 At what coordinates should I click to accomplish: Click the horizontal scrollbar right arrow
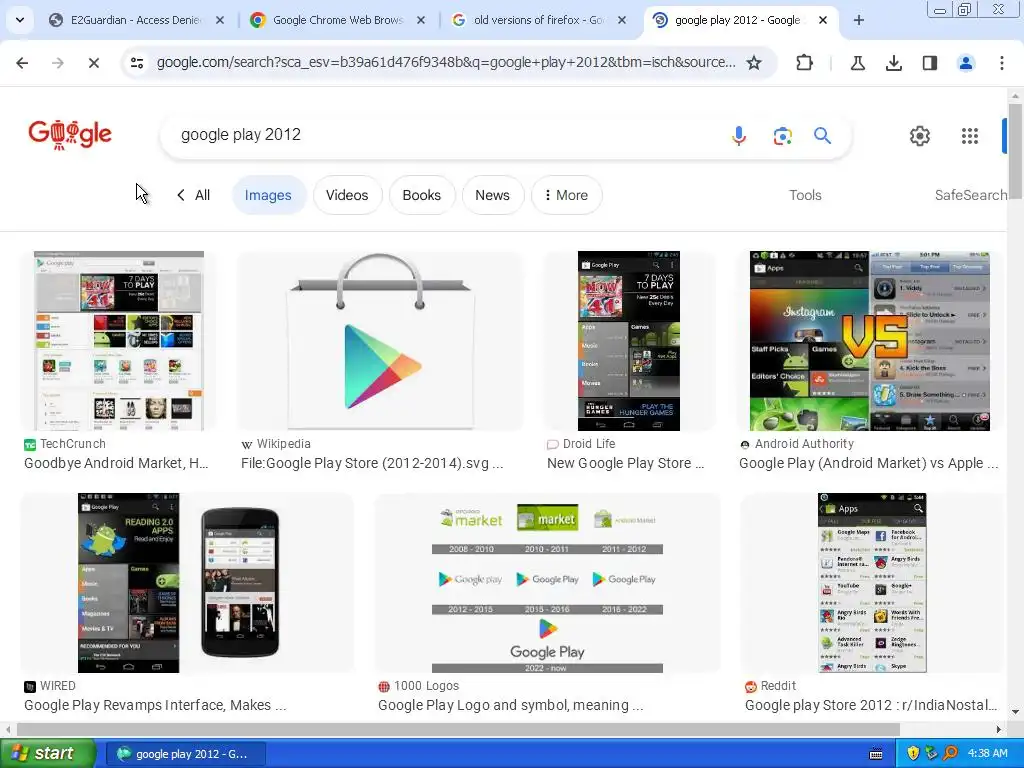pos(999,729)
